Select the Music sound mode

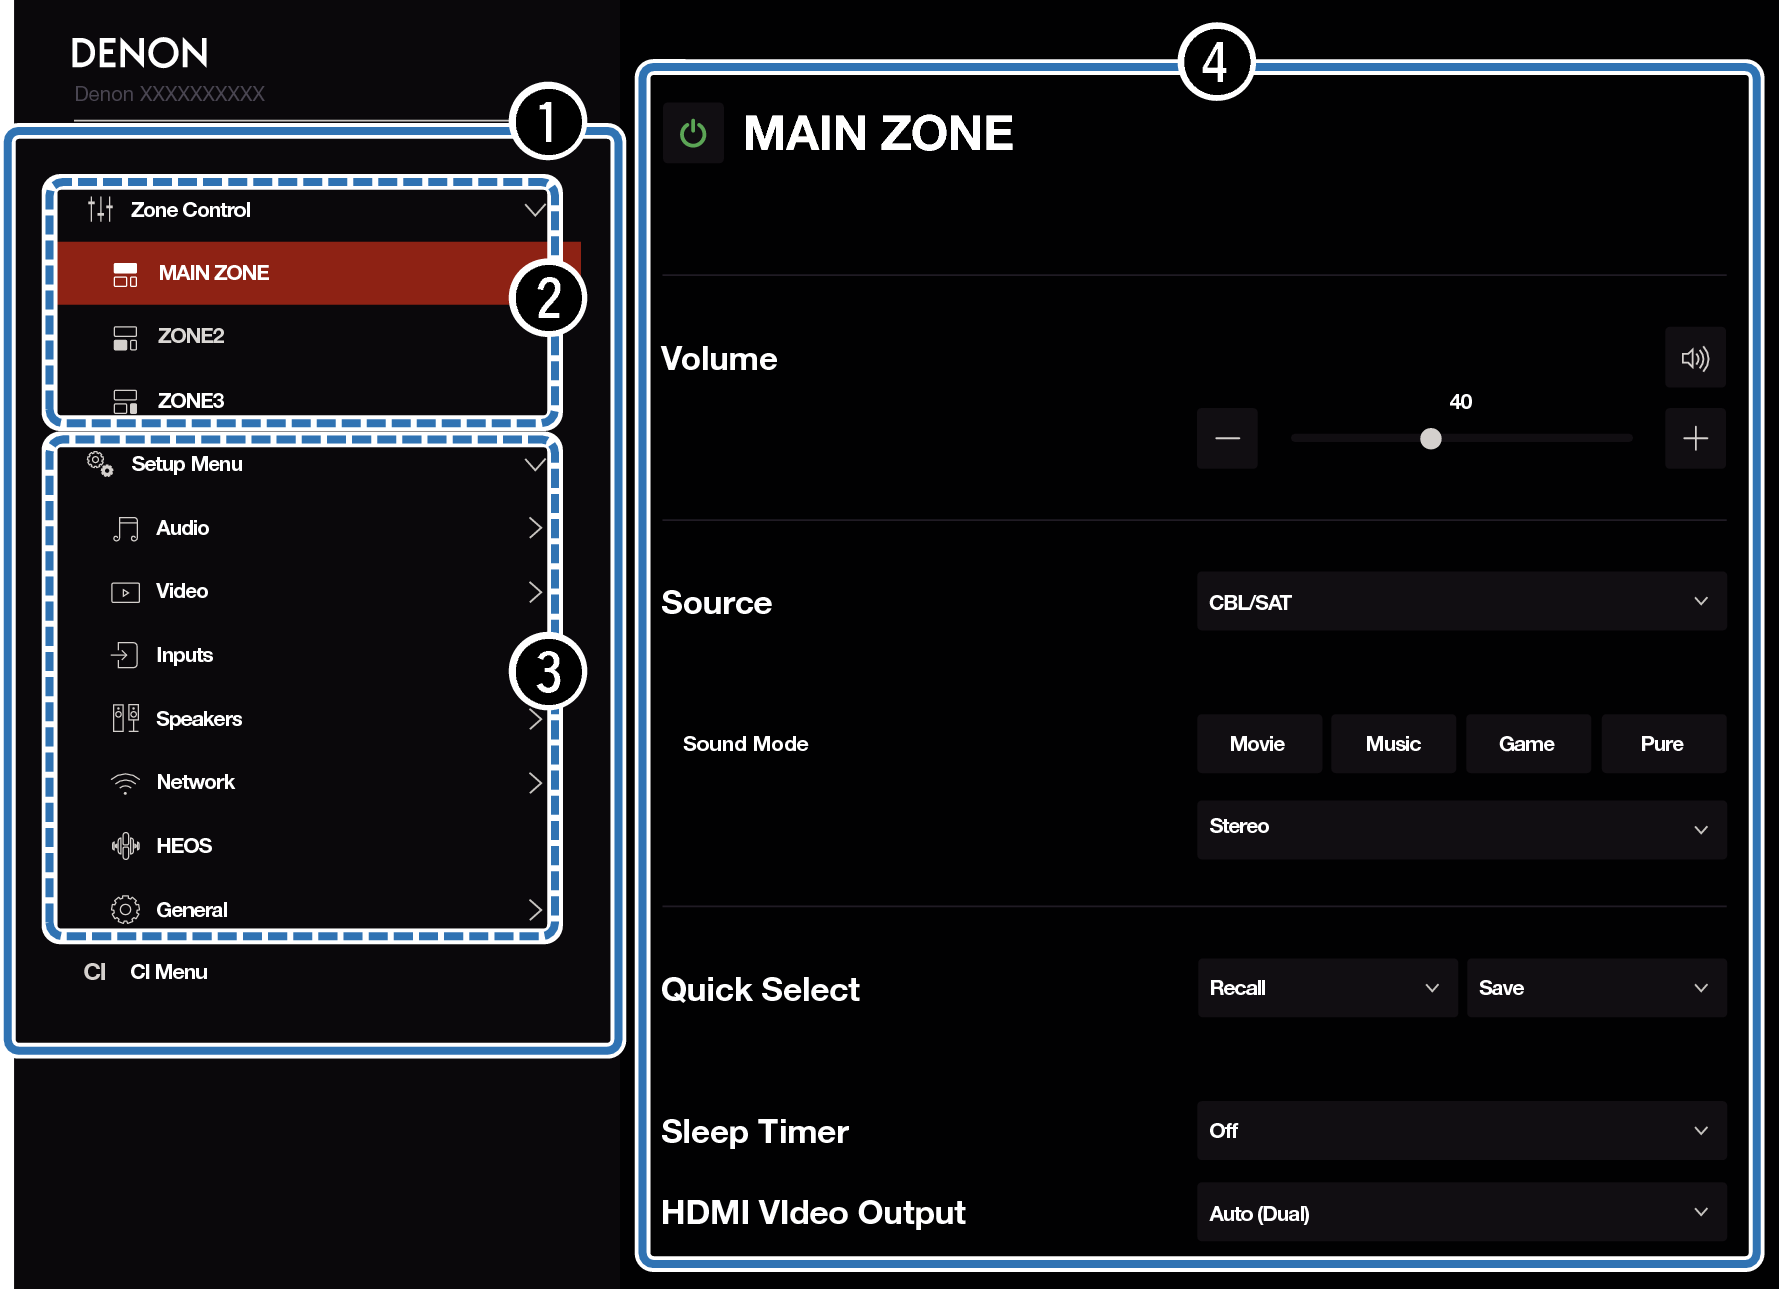pos(1393,744)
